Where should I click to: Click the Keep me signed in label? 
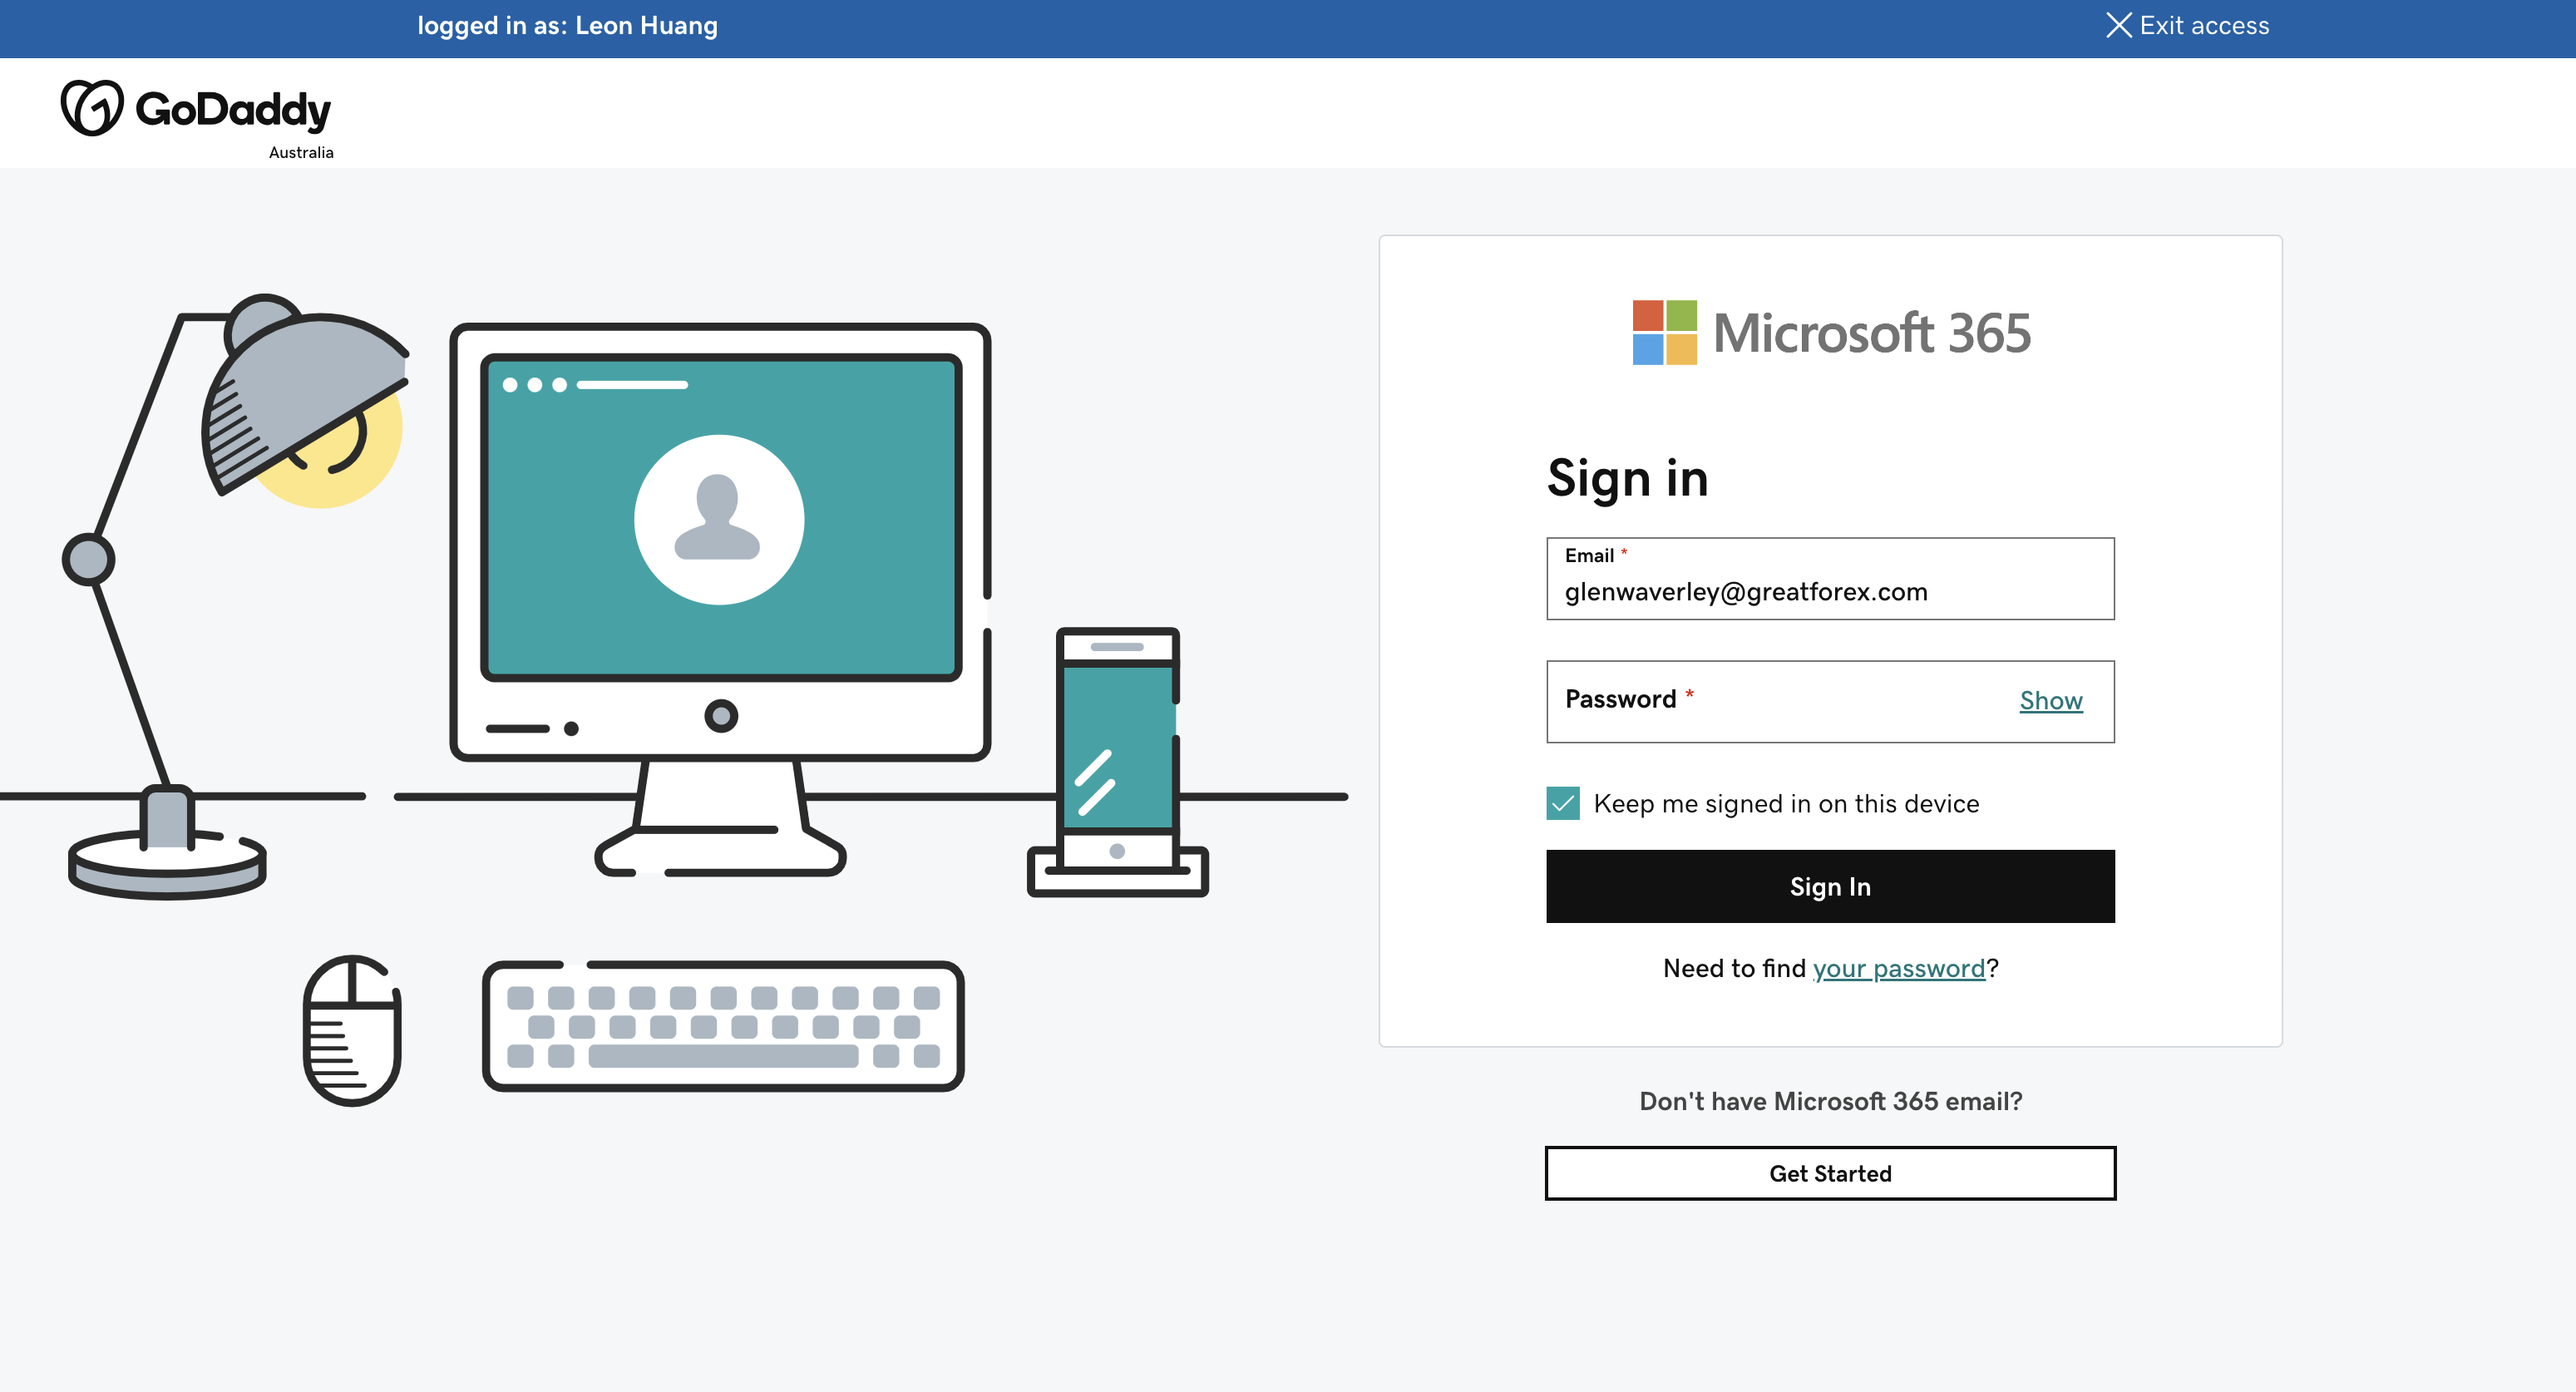[1785, 804]
